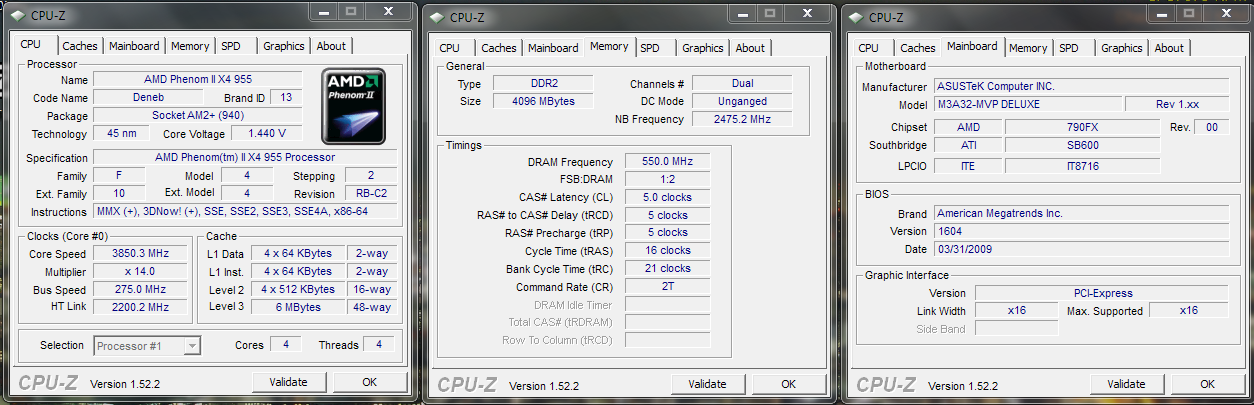Image resolution: width=1254 pixels, height=405 pixels.
Task: Click Validate in the CPU window
Action: point(289,382)
